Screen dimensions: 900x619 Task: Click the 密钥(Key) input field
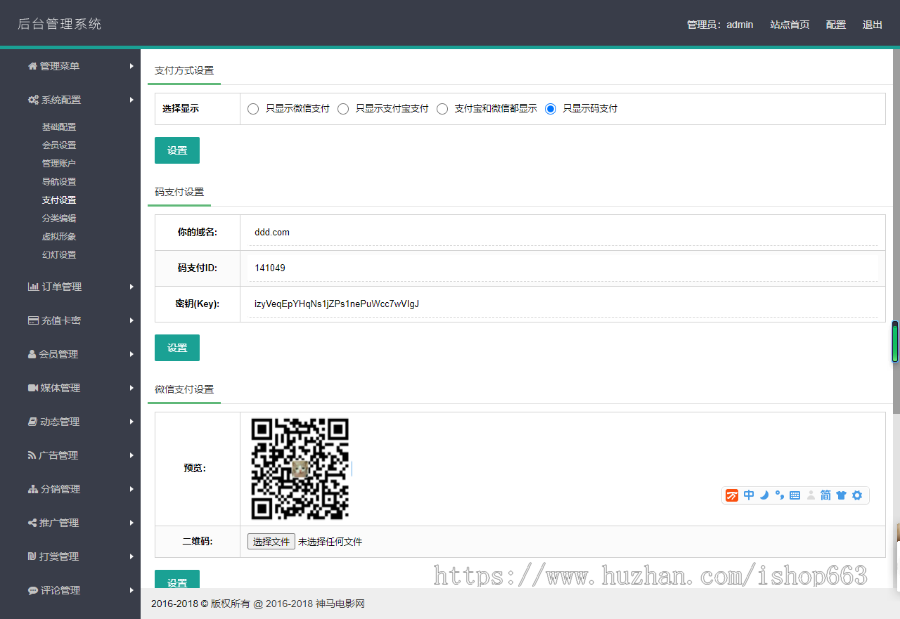pyautogui.click(x=563, y=304)
